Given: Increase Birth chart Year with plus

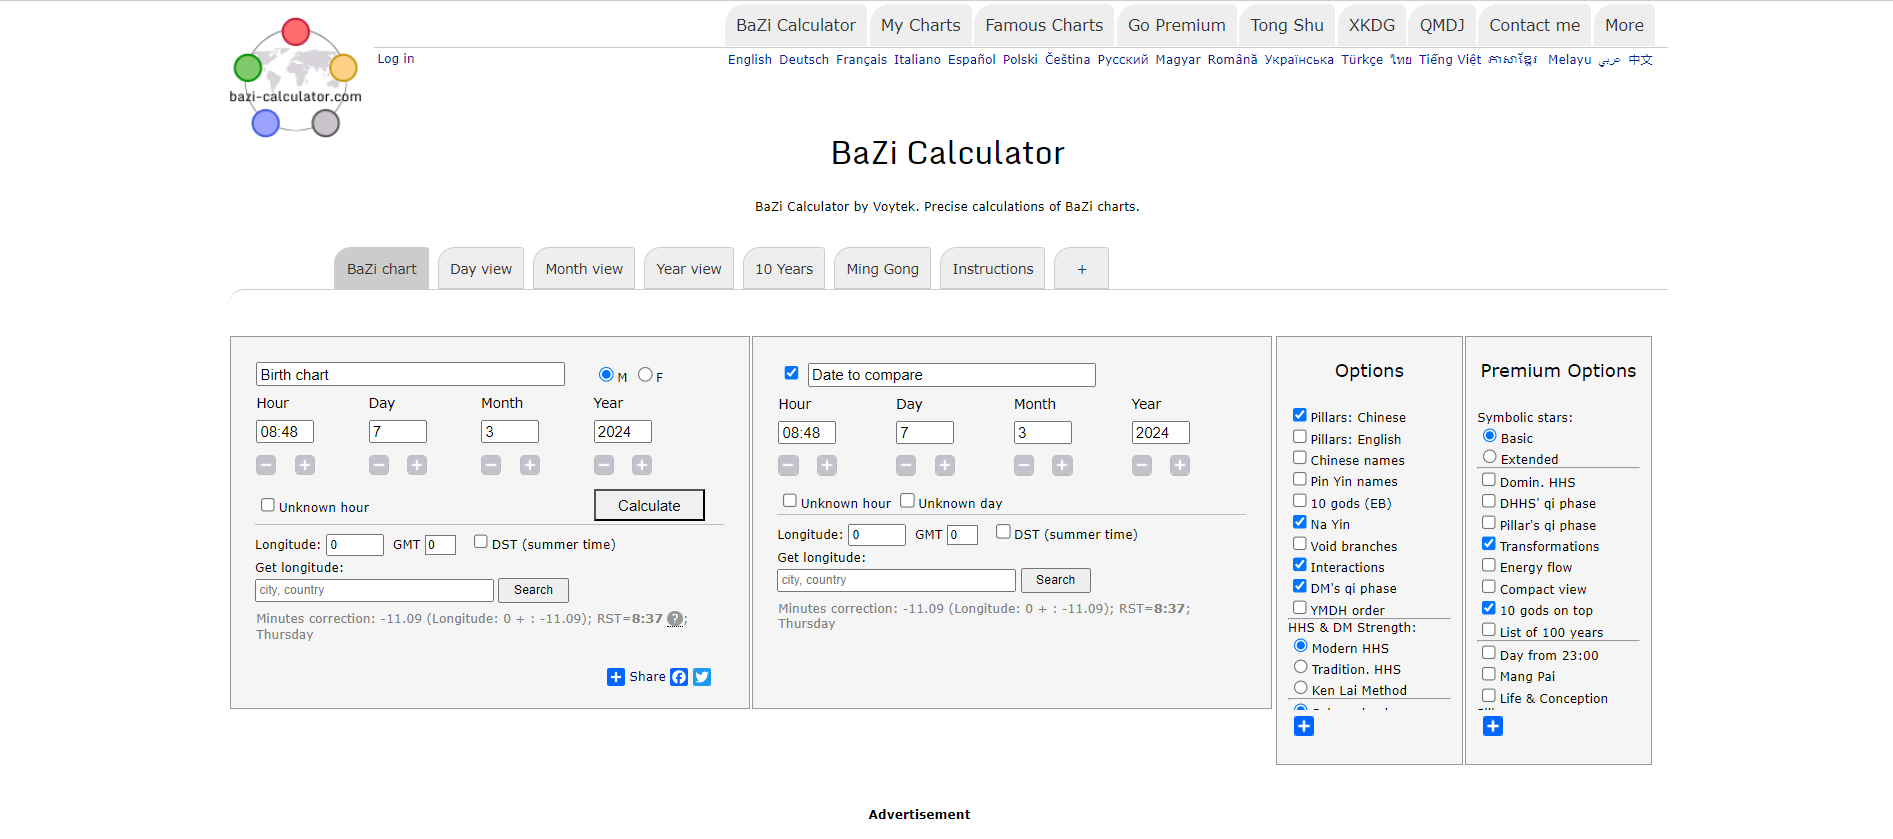Looking at the screenshot, I should 642,465.
